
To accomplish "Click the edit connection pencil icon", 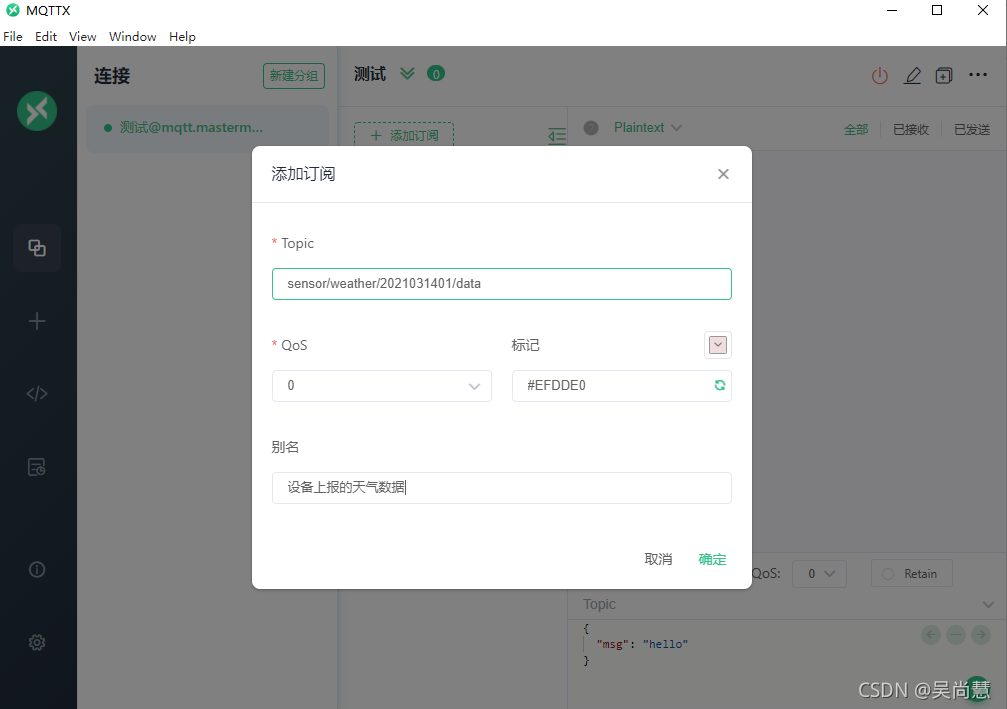I will point(913,76).
